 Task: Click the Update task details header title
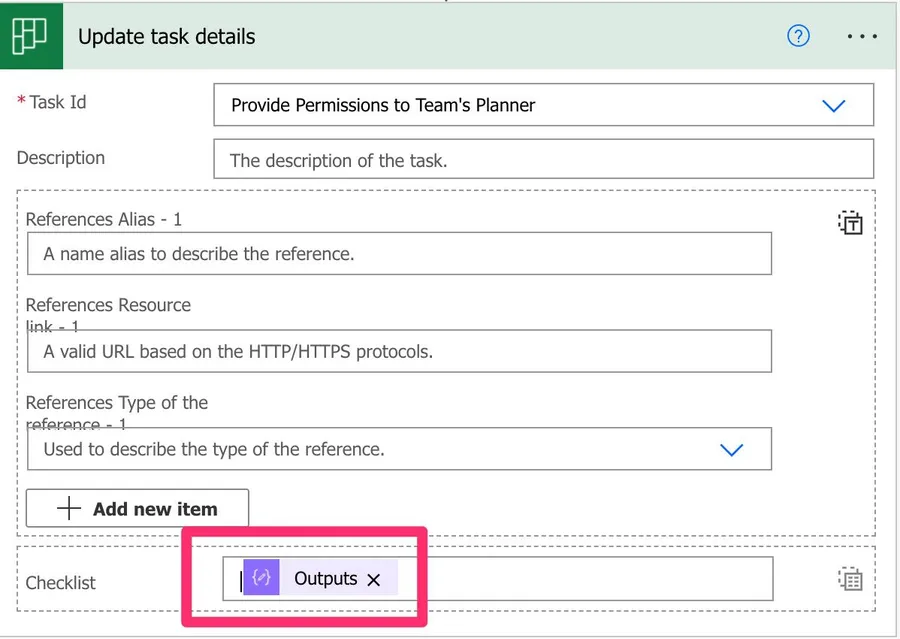click(167, 37)
